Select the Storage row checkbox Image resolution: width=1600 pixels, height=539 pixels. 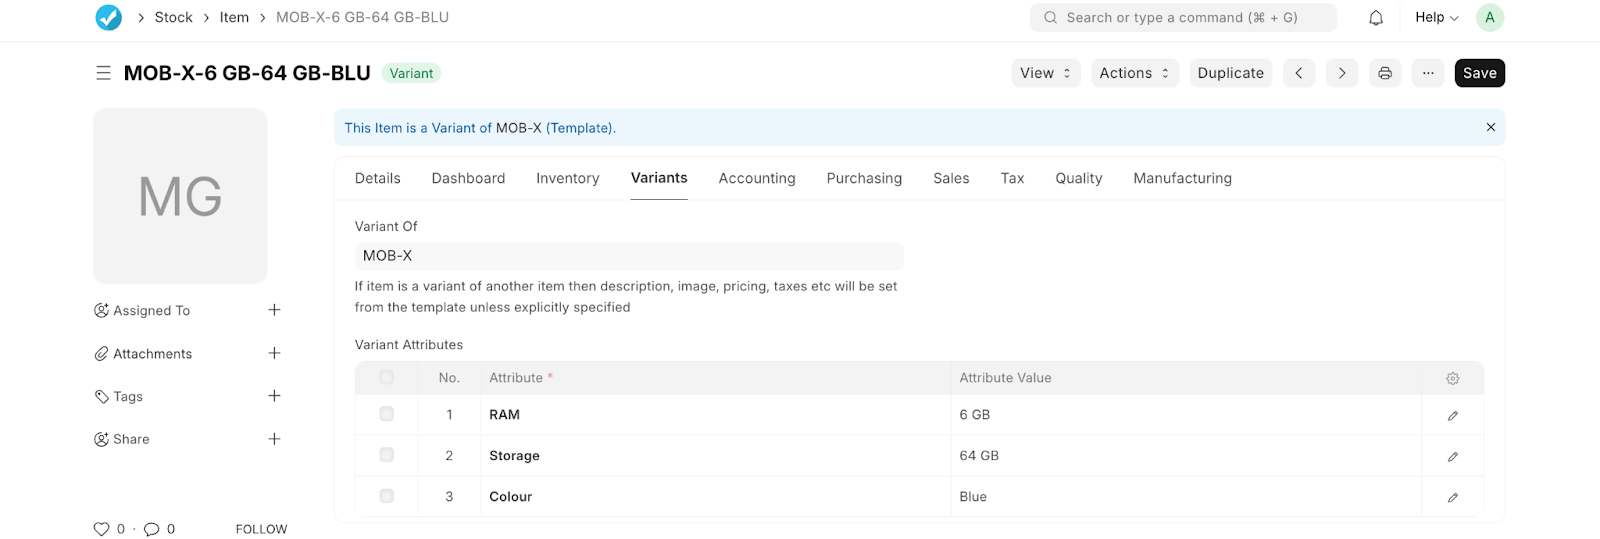(387, 455)
